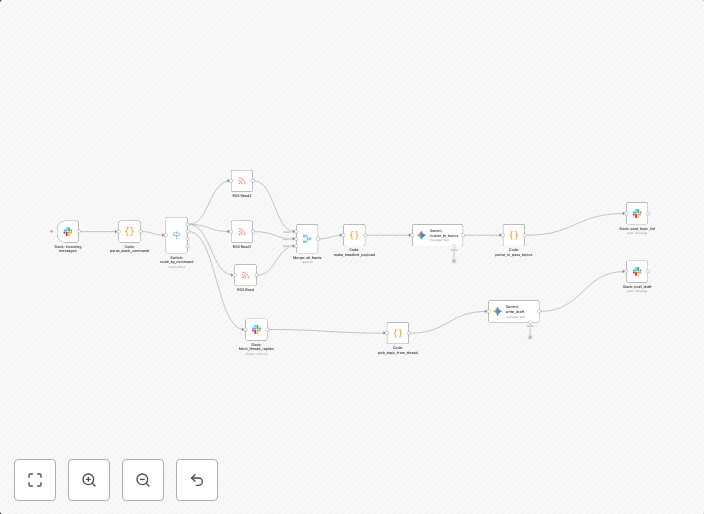Fit the workflow to view
Viewport: 704px width, 514px height.
tap(35, 480)
